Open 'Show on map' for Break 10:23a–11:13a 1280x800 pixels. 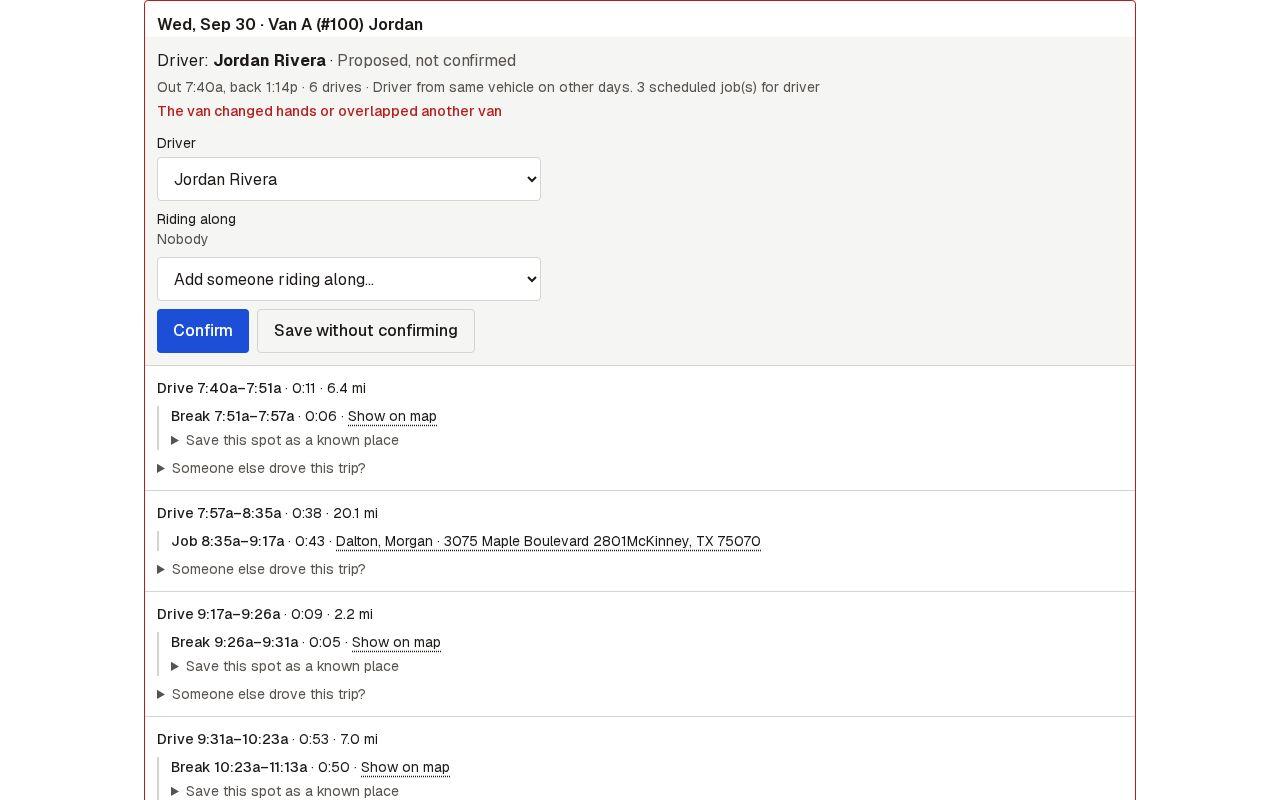[x=405, y=767]
